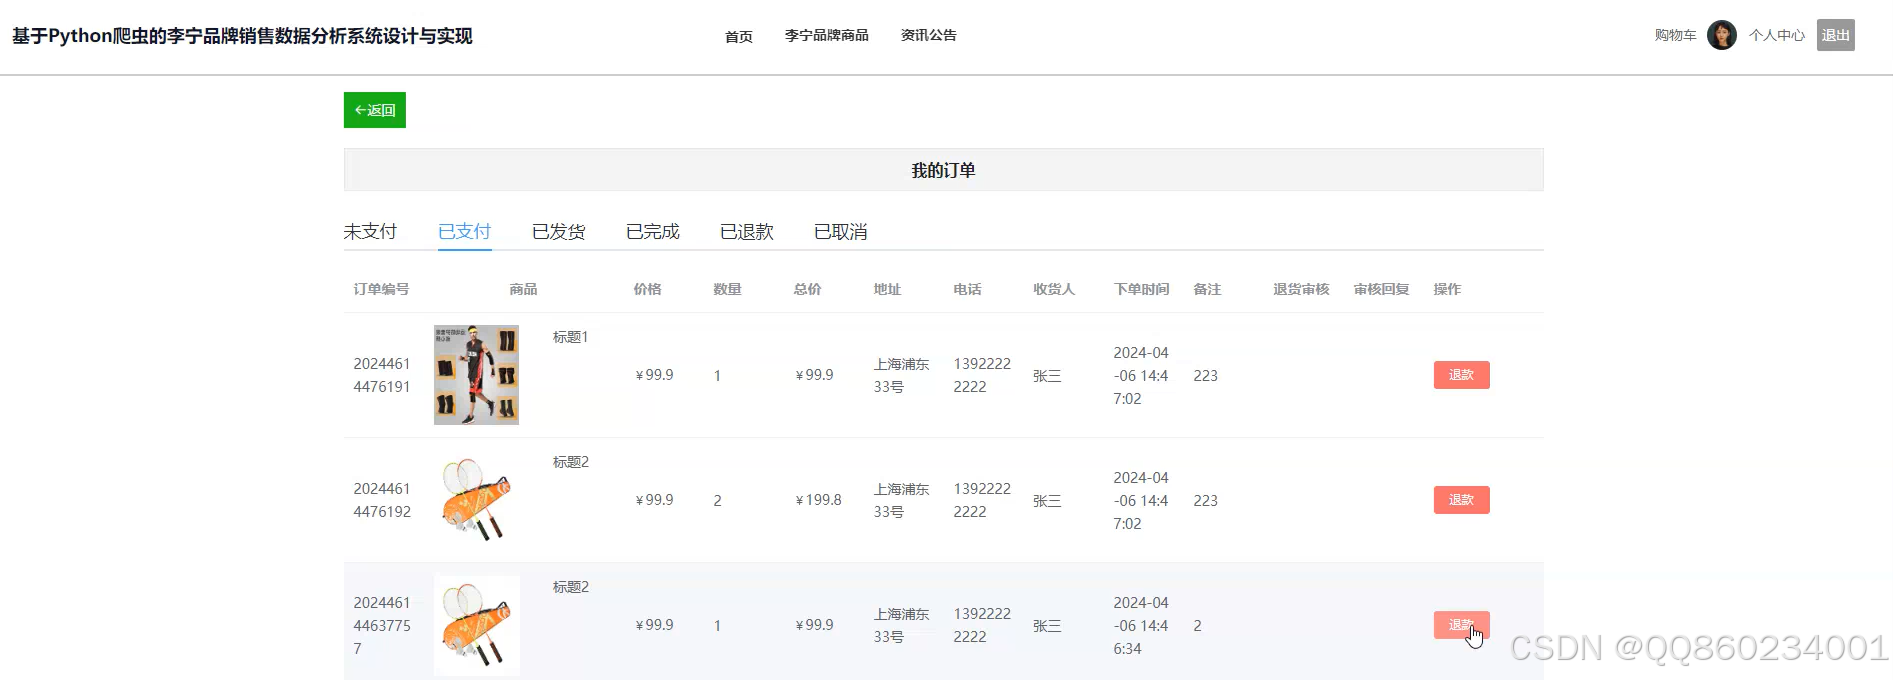
Task: Click order number 202446144637757
Action: pyautogui.click(x=382, y=625)
